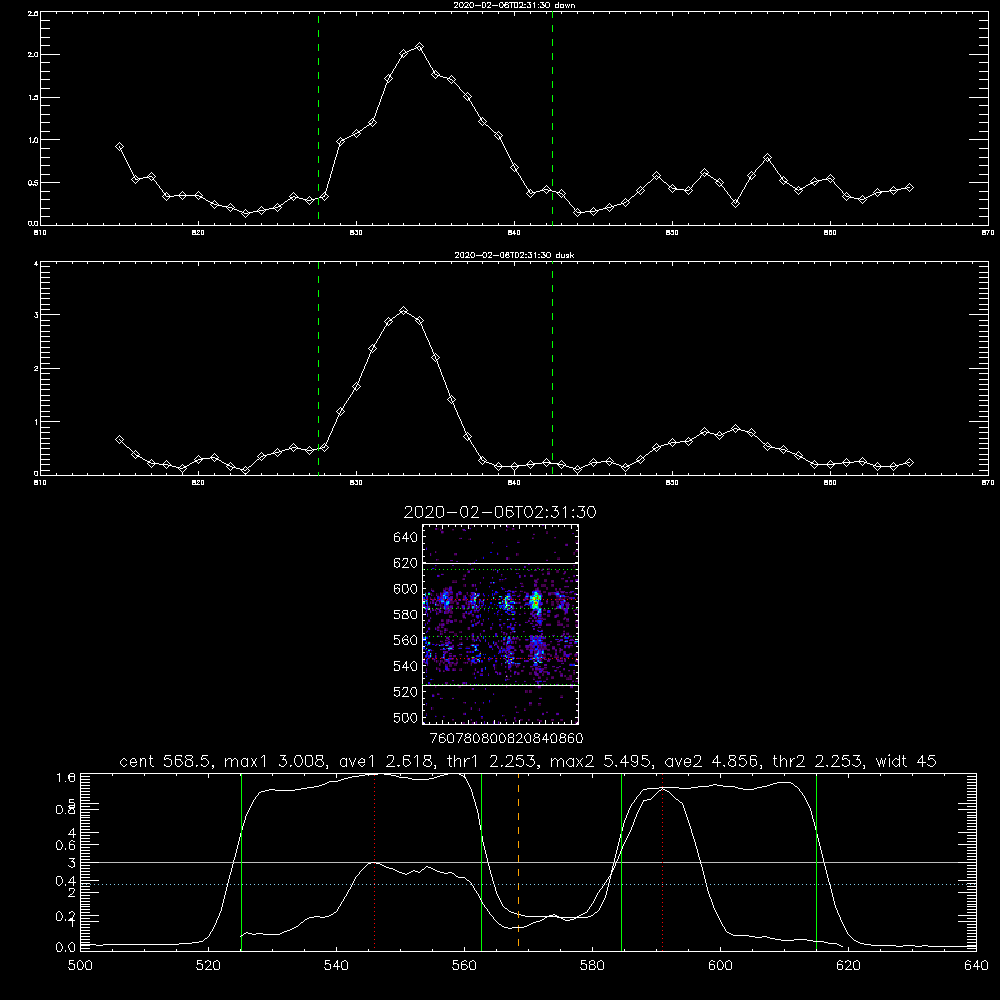This screenshot has height=1000, width=1000.
Task: Click the y-axis label 580 beside heatmap image
Action: coord(406,615)
